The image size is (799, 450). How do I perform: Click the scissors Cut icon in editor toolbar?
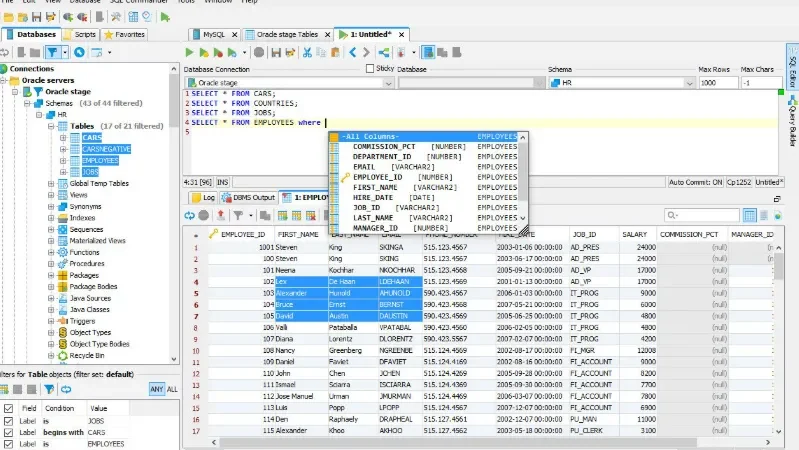(307, 52)
